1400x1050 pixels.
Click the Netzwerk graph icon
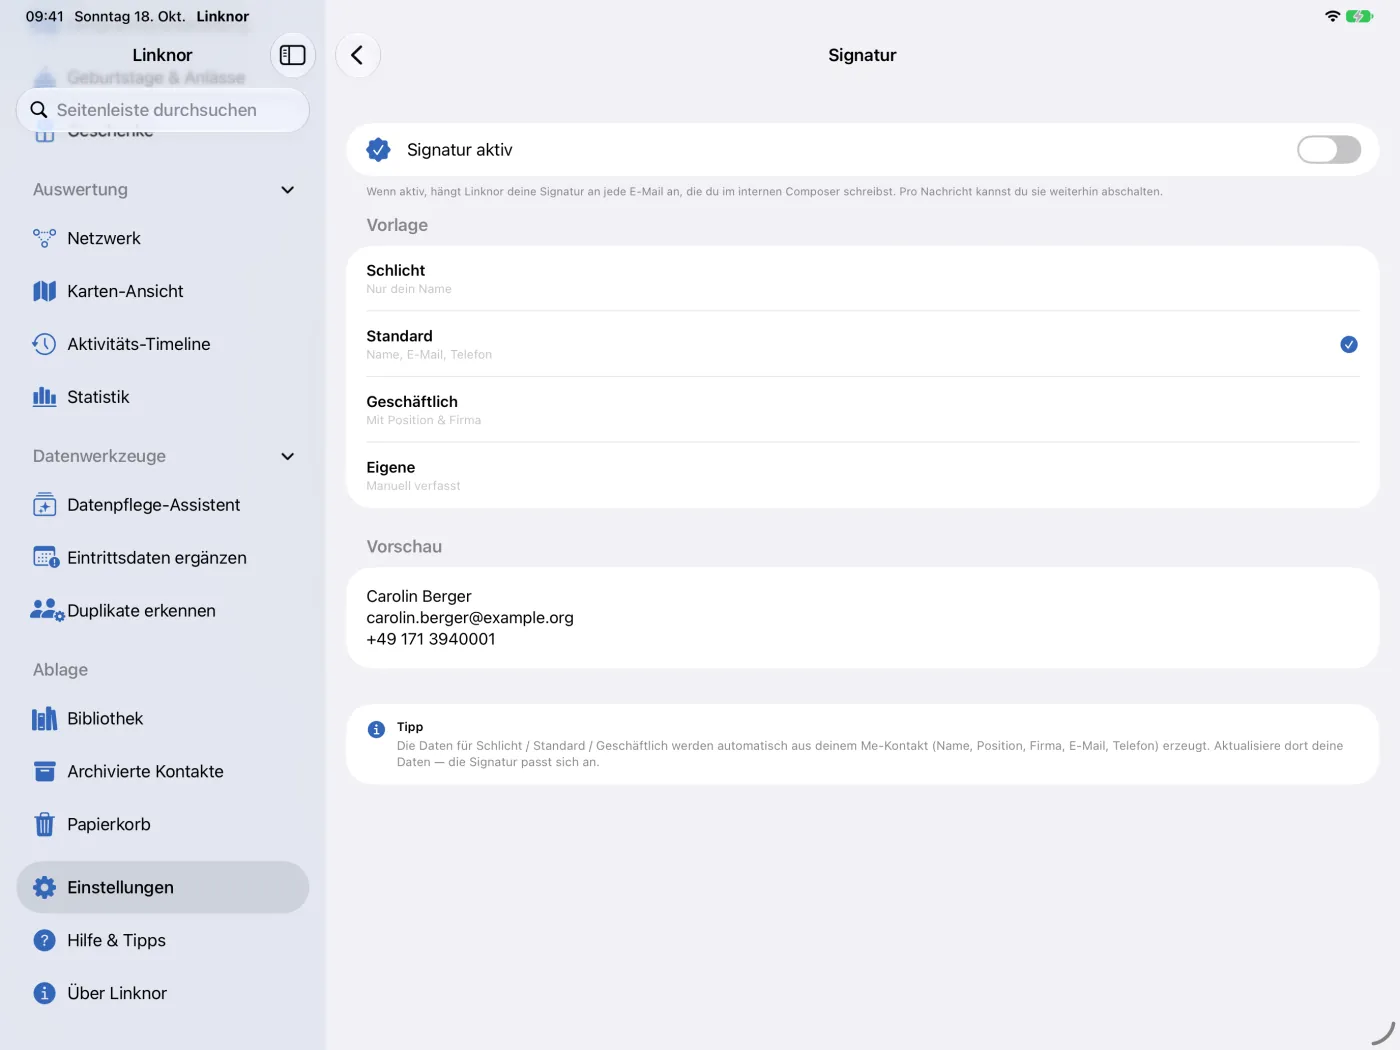[44, 238]
